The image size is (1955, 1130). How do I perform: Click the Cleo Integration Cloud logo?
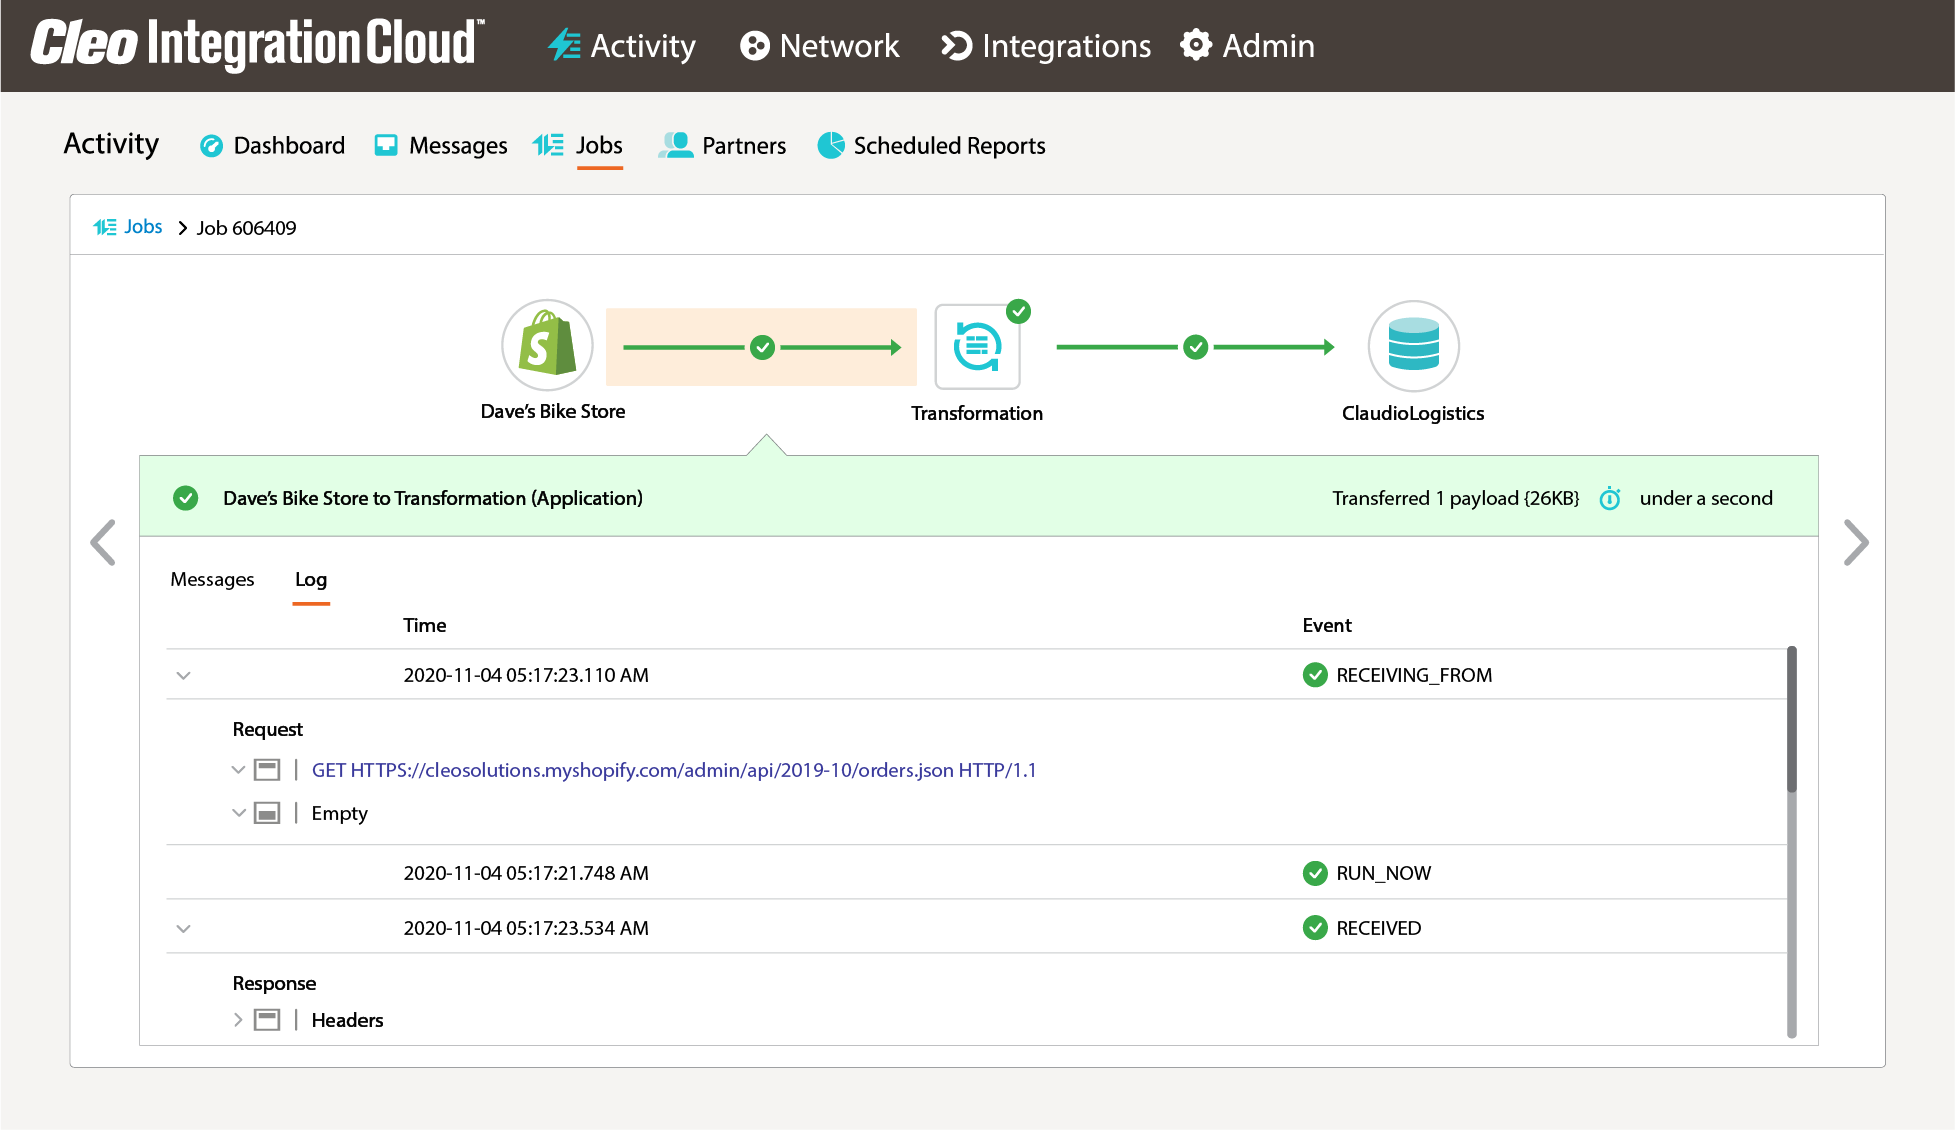point(257,45)
